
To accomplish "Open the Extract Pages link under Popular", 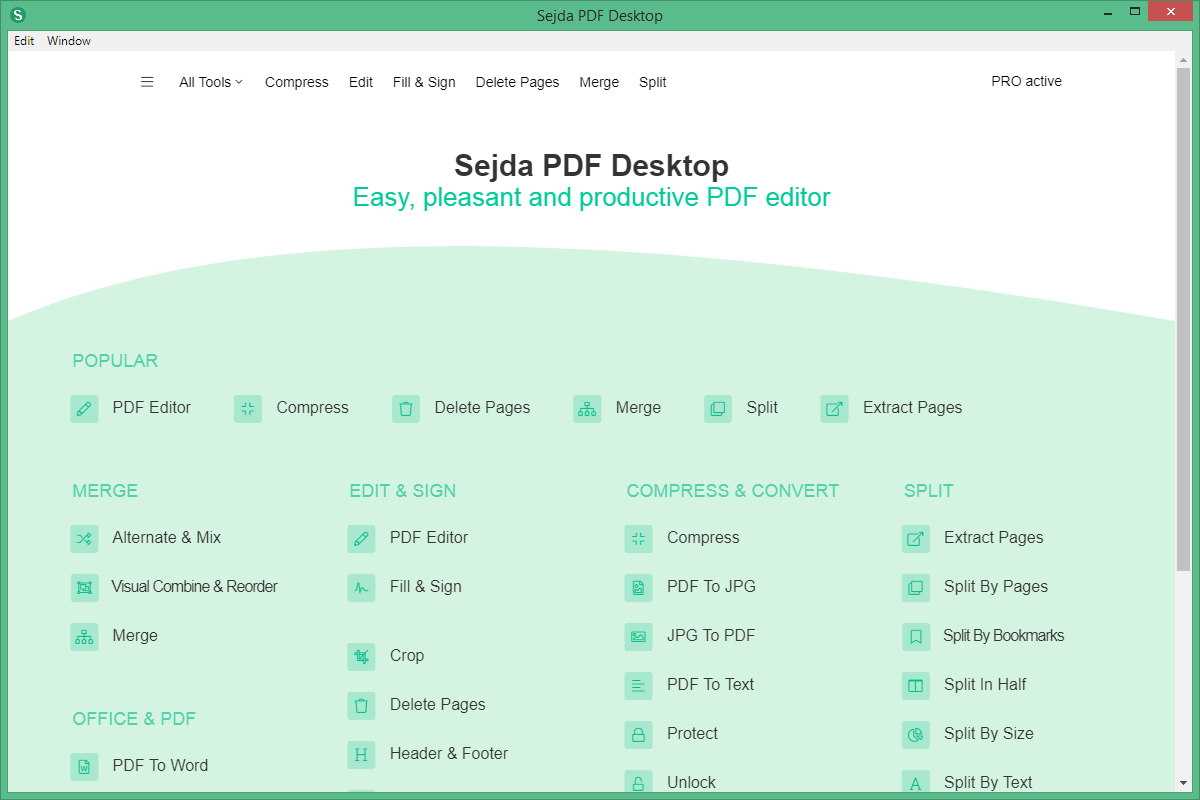I will [x=912, y=408].
